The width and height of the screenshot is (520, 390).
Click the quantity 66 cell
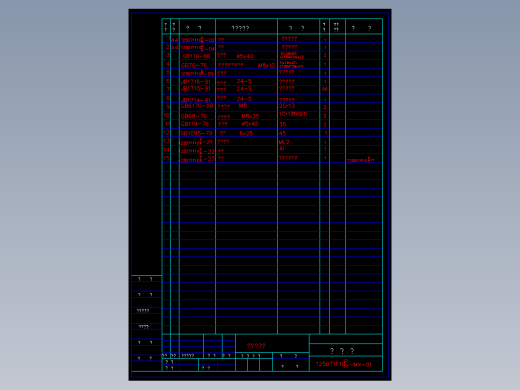pos(325,89)
